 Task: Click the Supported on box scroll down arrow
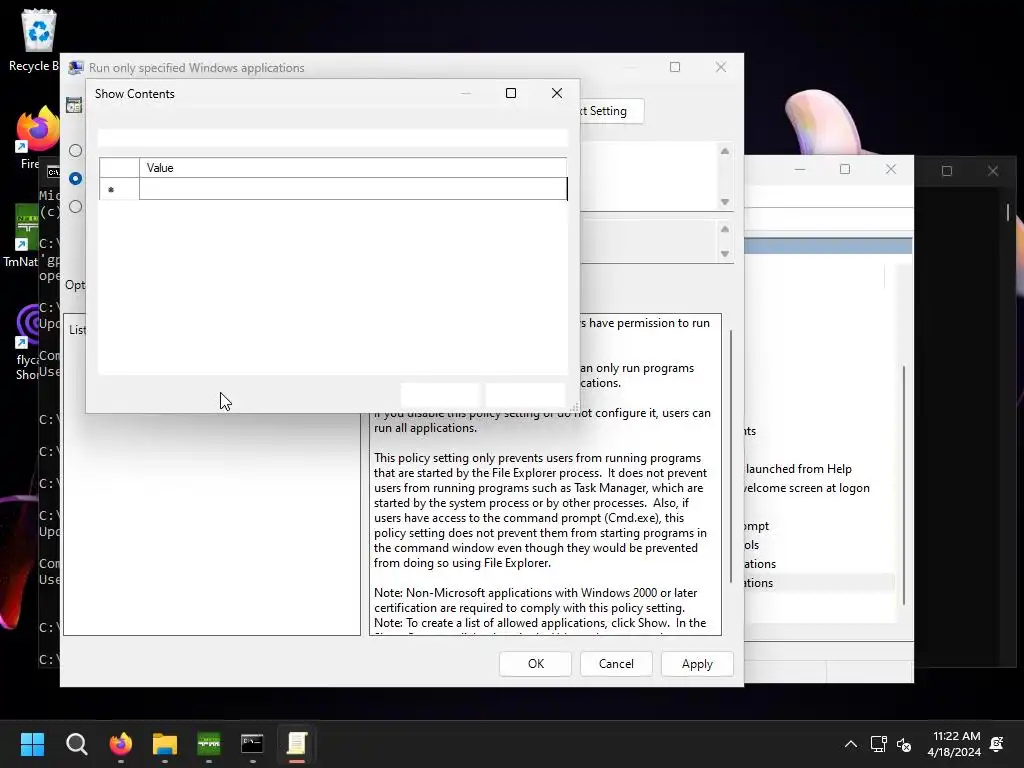[x=724, y=253]
